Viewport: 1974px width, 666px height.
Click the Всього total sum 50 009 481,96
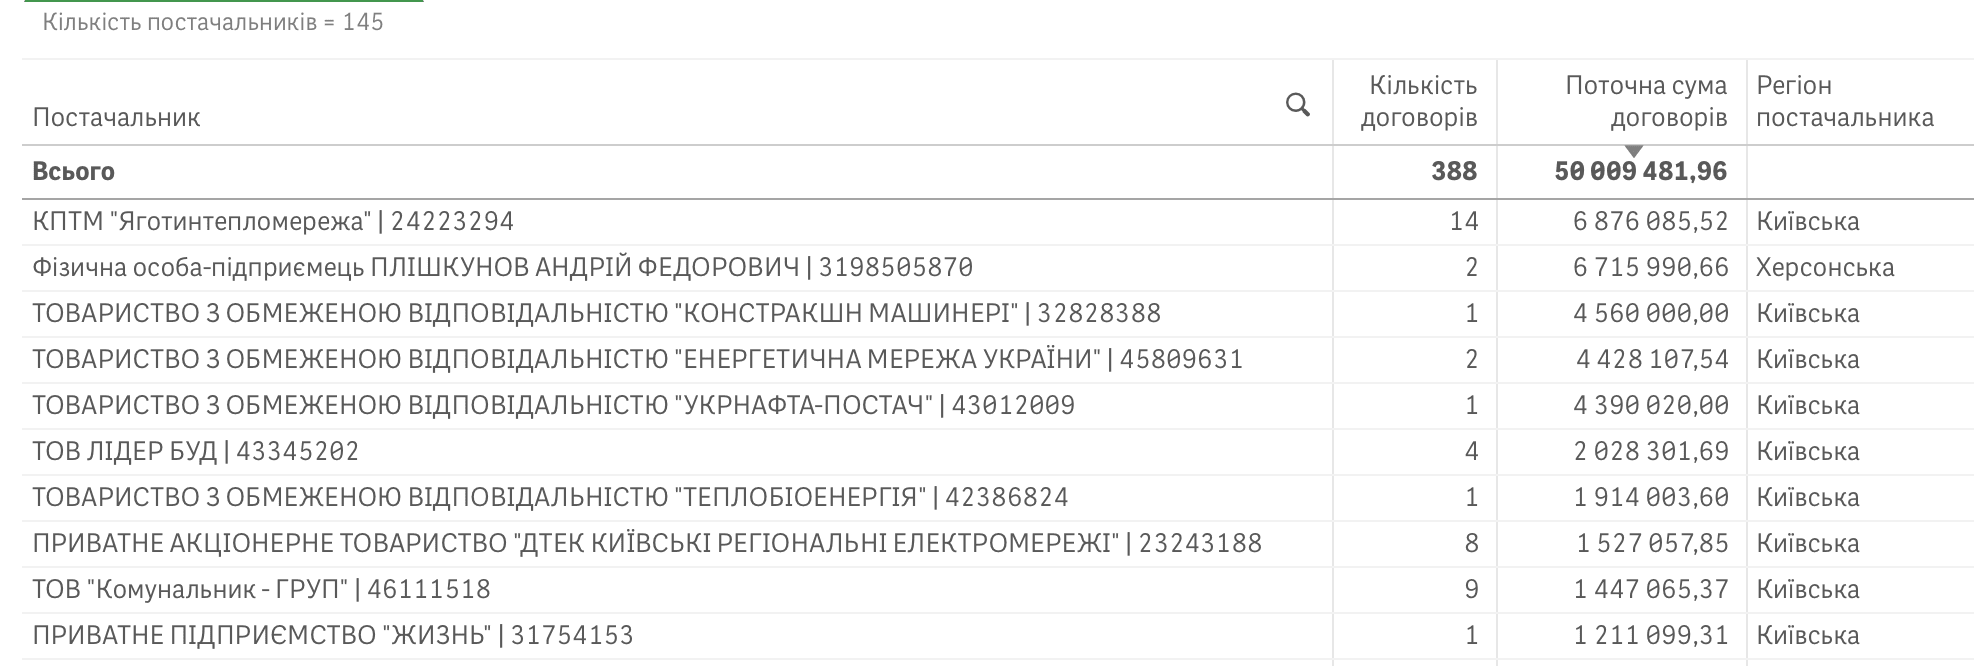click(x=1640, y=172)
